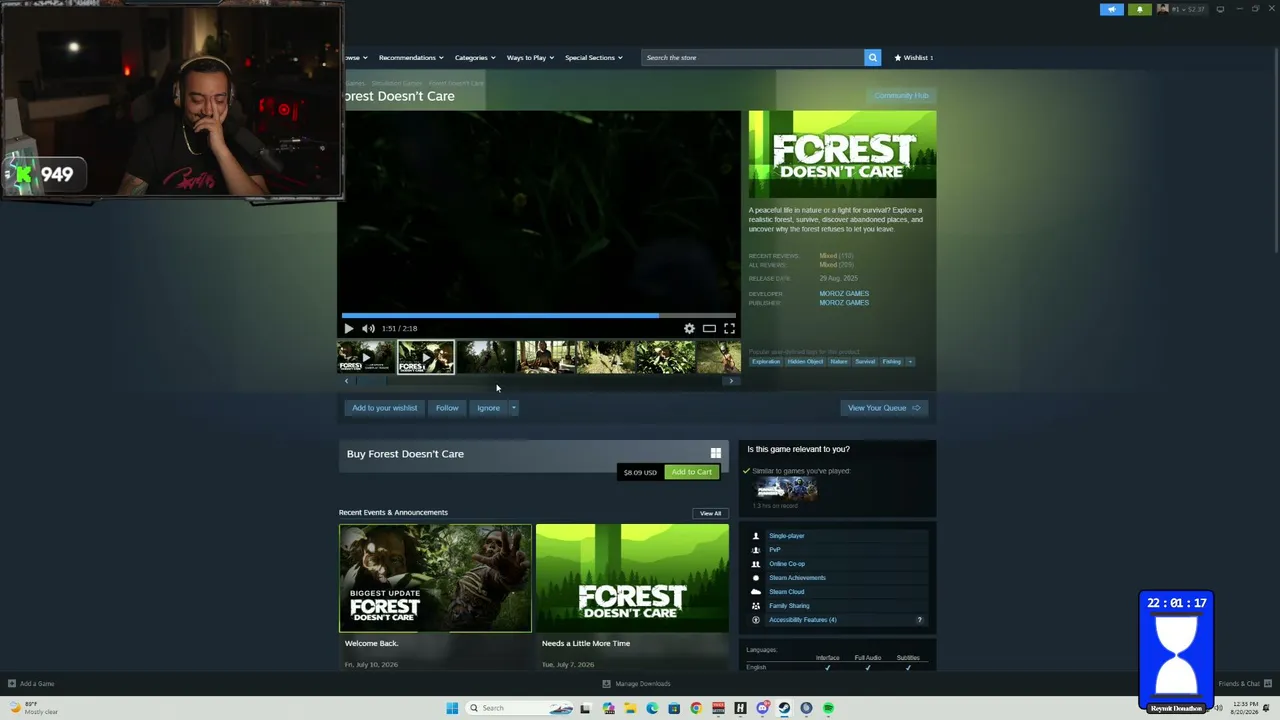Expand the Ways to Play menu
Image resolution: width=1280 pixels, height=720 pixels.
click(x=530, y=58)
